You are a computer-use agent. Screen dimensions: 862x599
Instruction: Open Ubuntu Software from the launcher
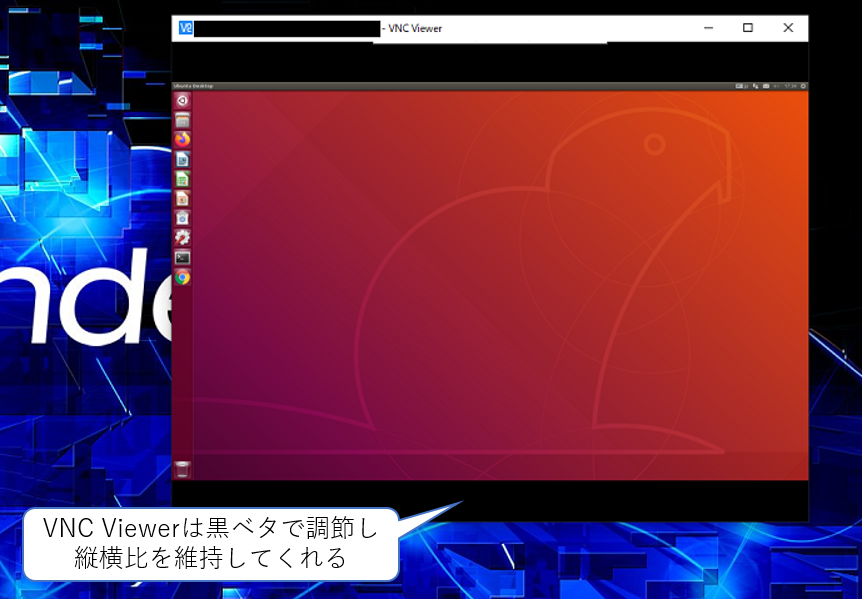[x=183, y=218]
